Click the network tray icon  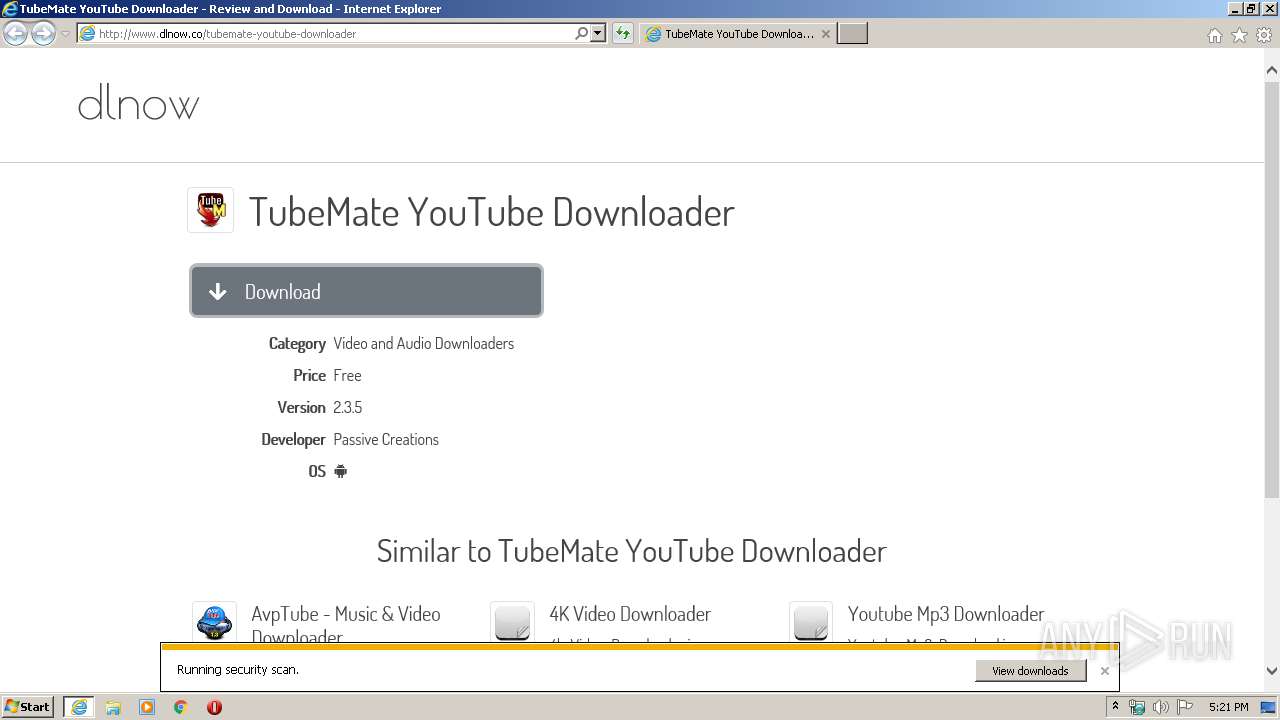(x=1137, y=707)
